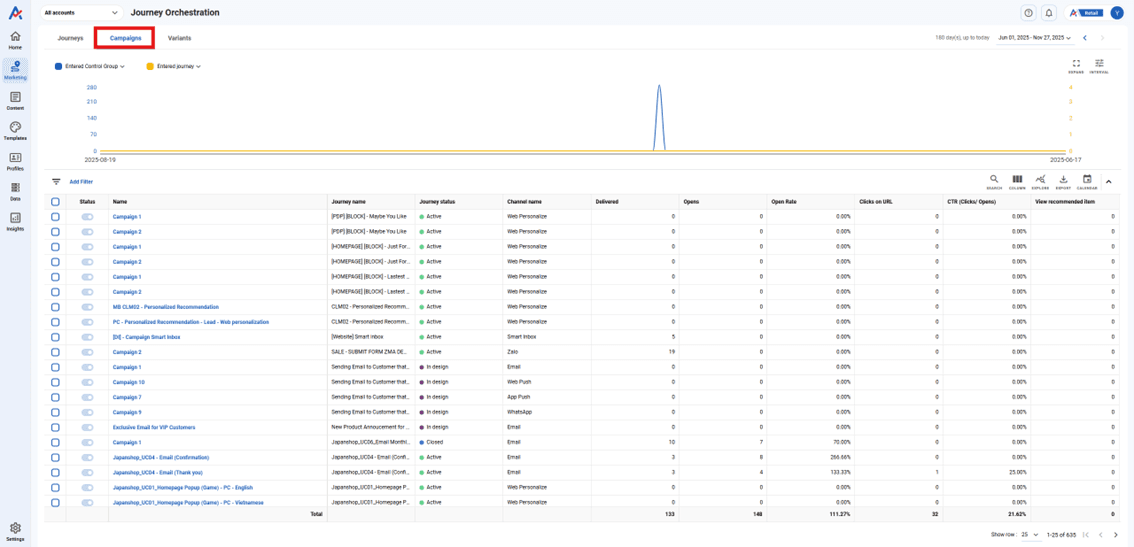
Task: Open the All accounts dropdown
Action: click(81, 13)
